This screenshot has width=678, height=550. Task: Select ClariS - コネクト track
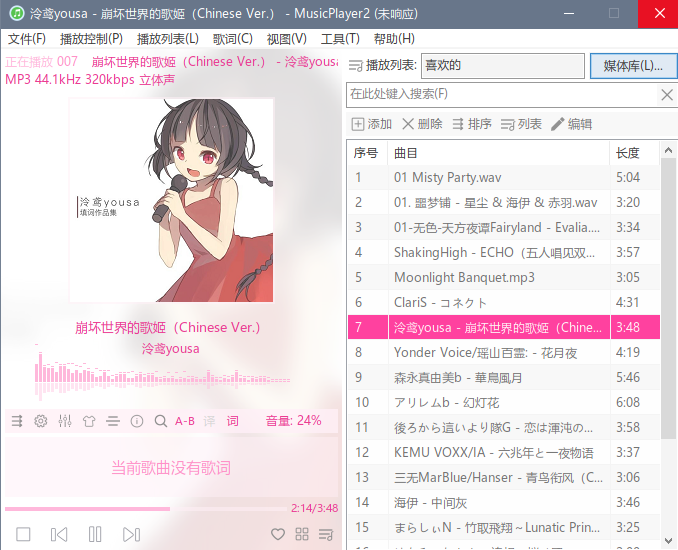504,302
